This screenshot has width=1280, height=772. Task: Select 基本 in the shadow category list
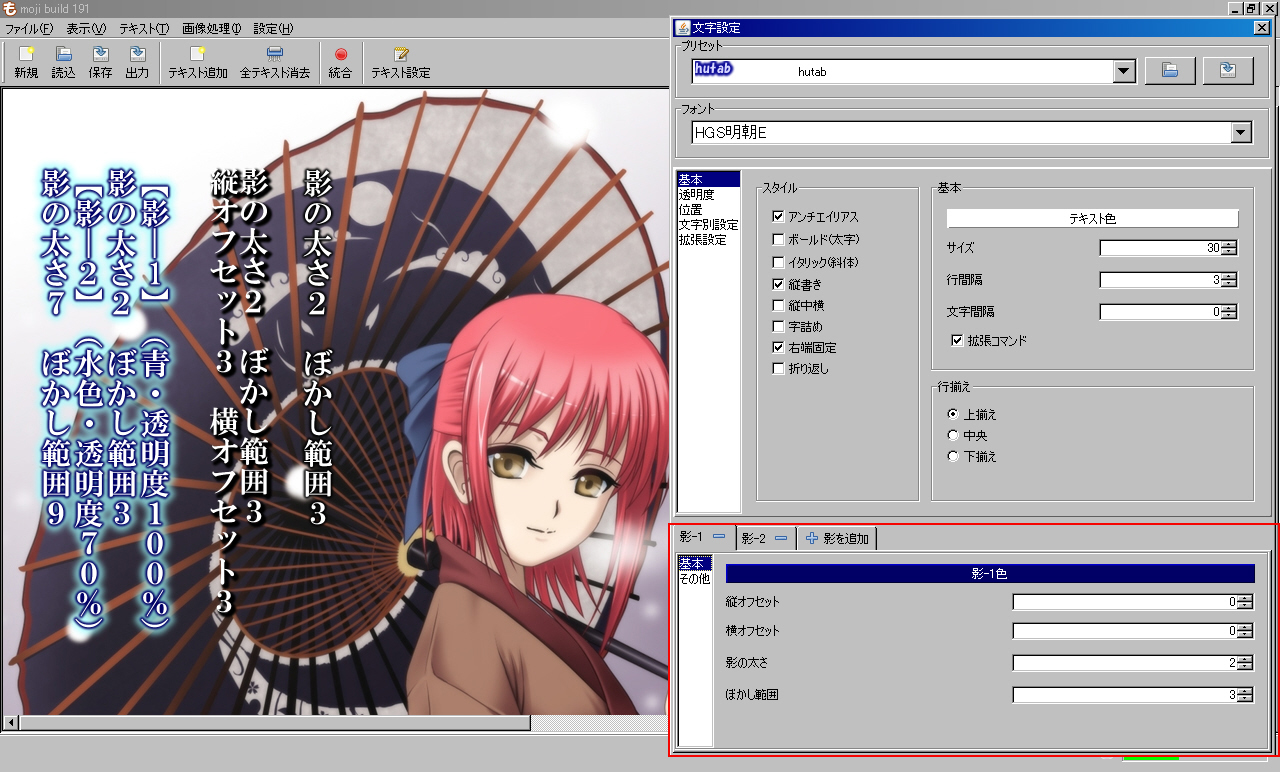pyautogui.click(x=695, y=564)
